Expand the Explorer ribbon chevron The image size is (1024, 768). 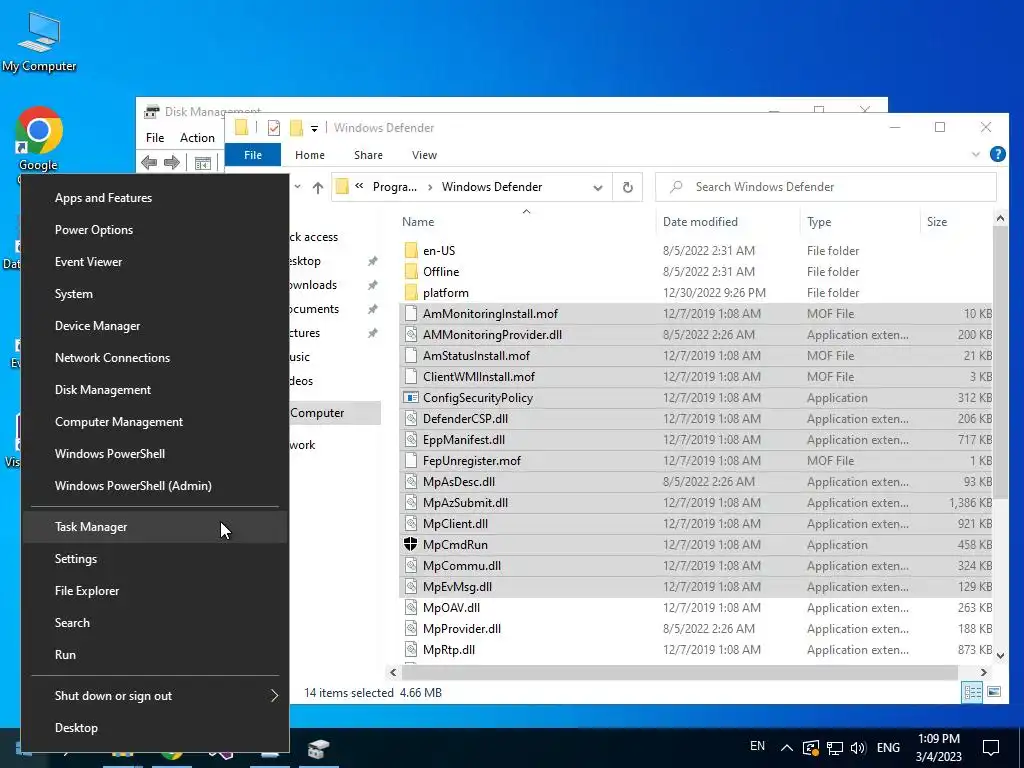(976, 155)
